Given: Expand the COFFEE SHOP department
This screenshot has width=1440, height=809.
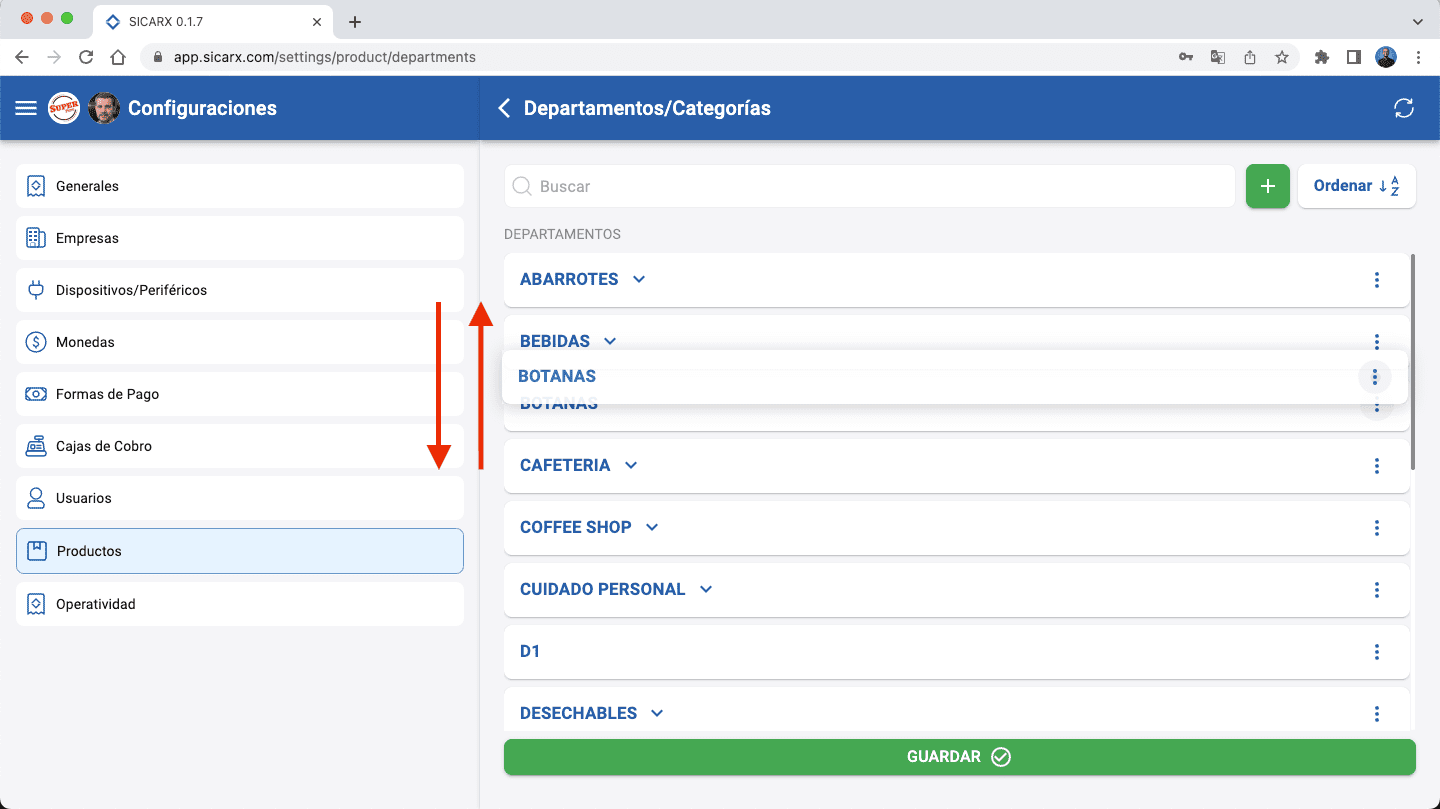Looking at the screenshot, I should 652,528.
